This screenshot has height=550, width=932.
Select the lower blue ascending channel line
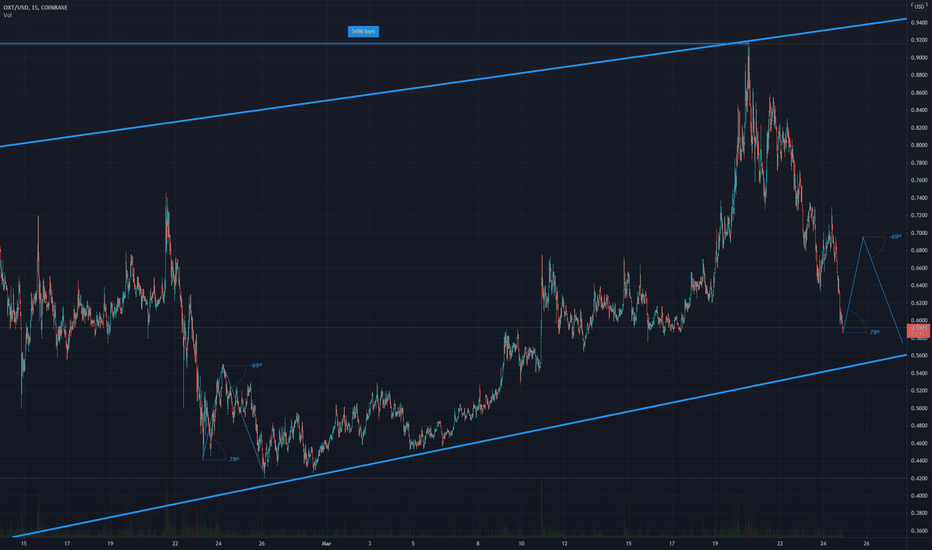pyautogui.click(x=459, y=447)
